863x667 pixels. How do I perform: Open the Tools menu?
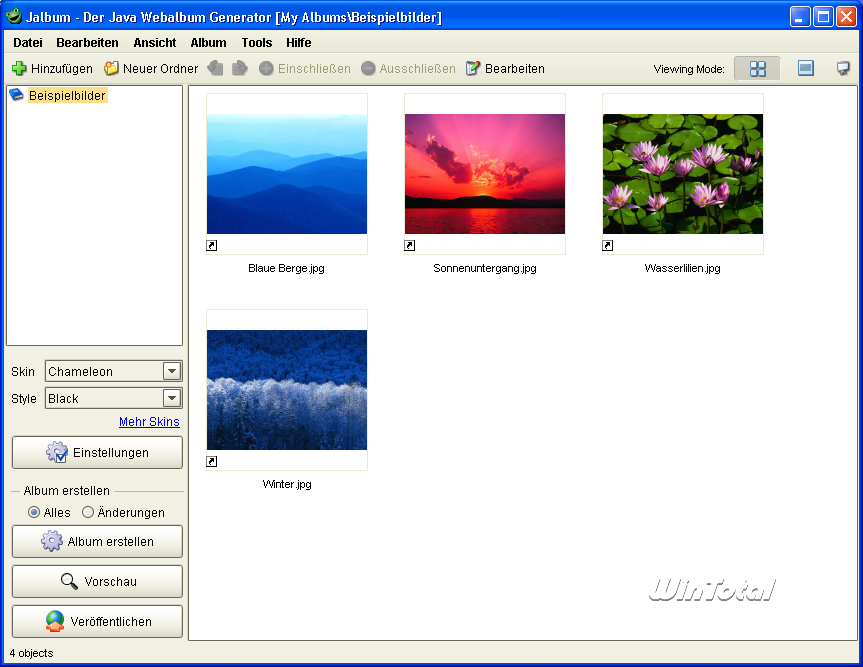[256, 43]
